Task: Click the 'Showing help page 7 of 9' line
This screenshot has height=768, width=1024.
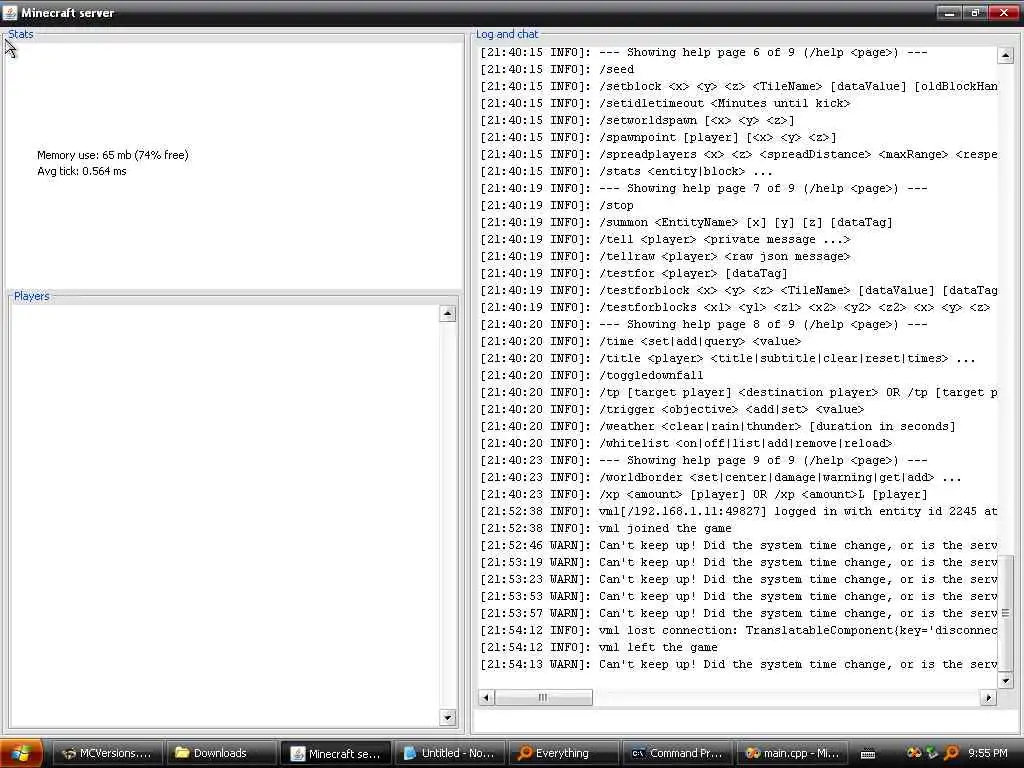Action: 703,188
